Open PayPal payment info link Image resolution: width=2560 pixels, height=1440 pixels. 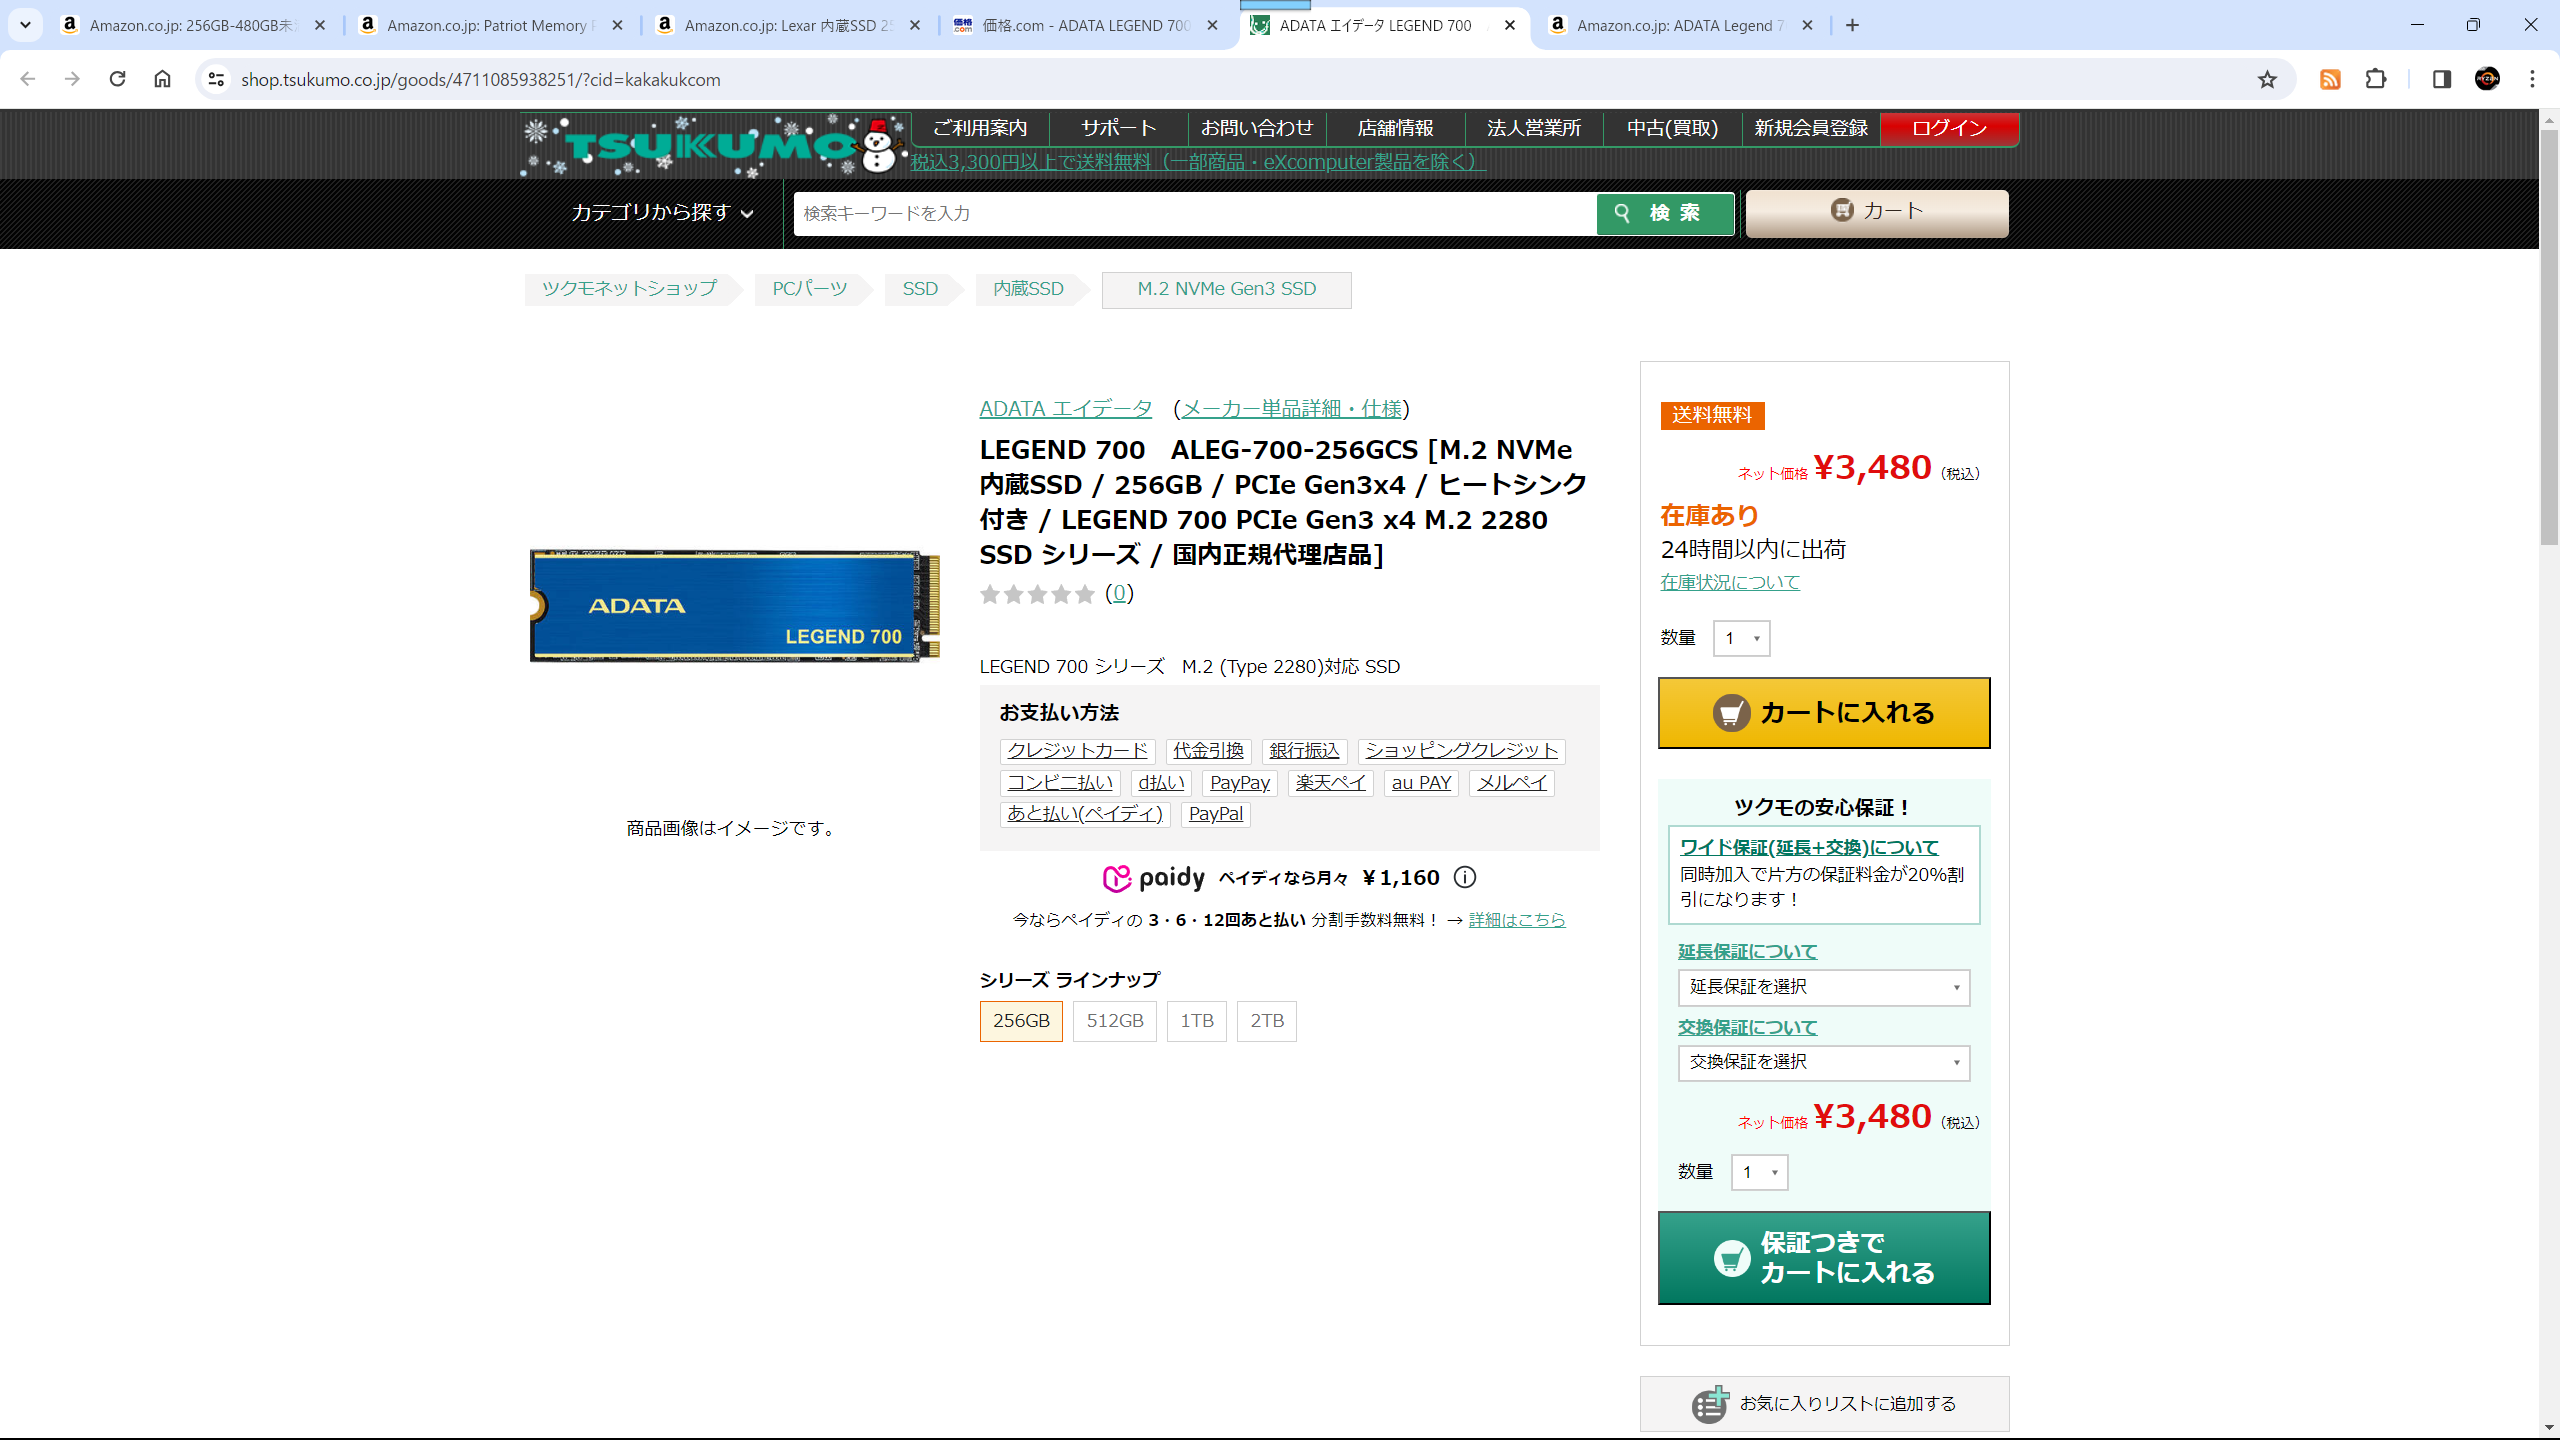point(1215,814)
